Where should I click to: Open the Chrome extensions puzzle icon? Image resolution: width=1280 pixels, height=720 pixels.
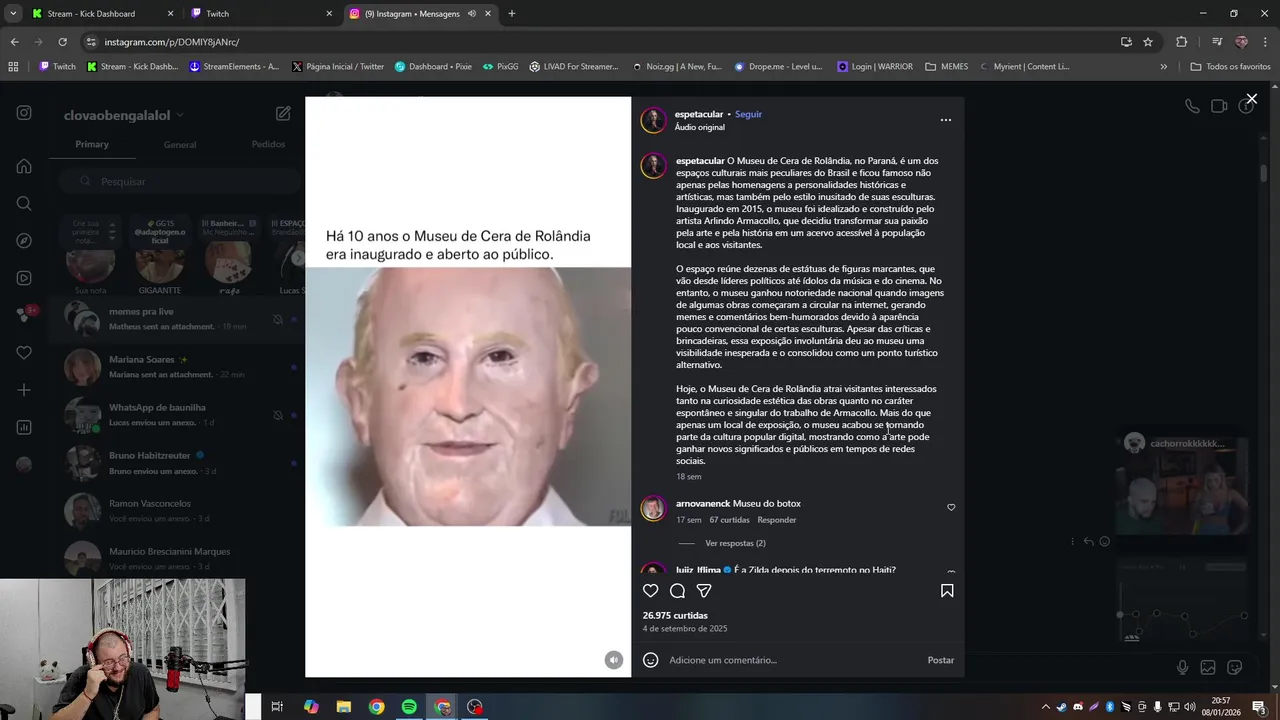point(1182,42)
